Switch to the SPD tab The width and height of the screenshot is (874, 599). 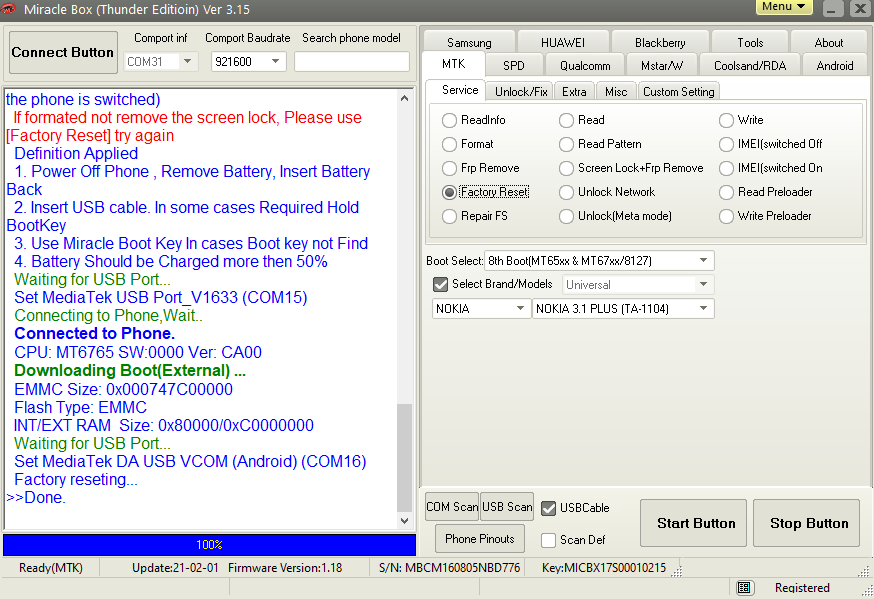[x=513, y=66]
